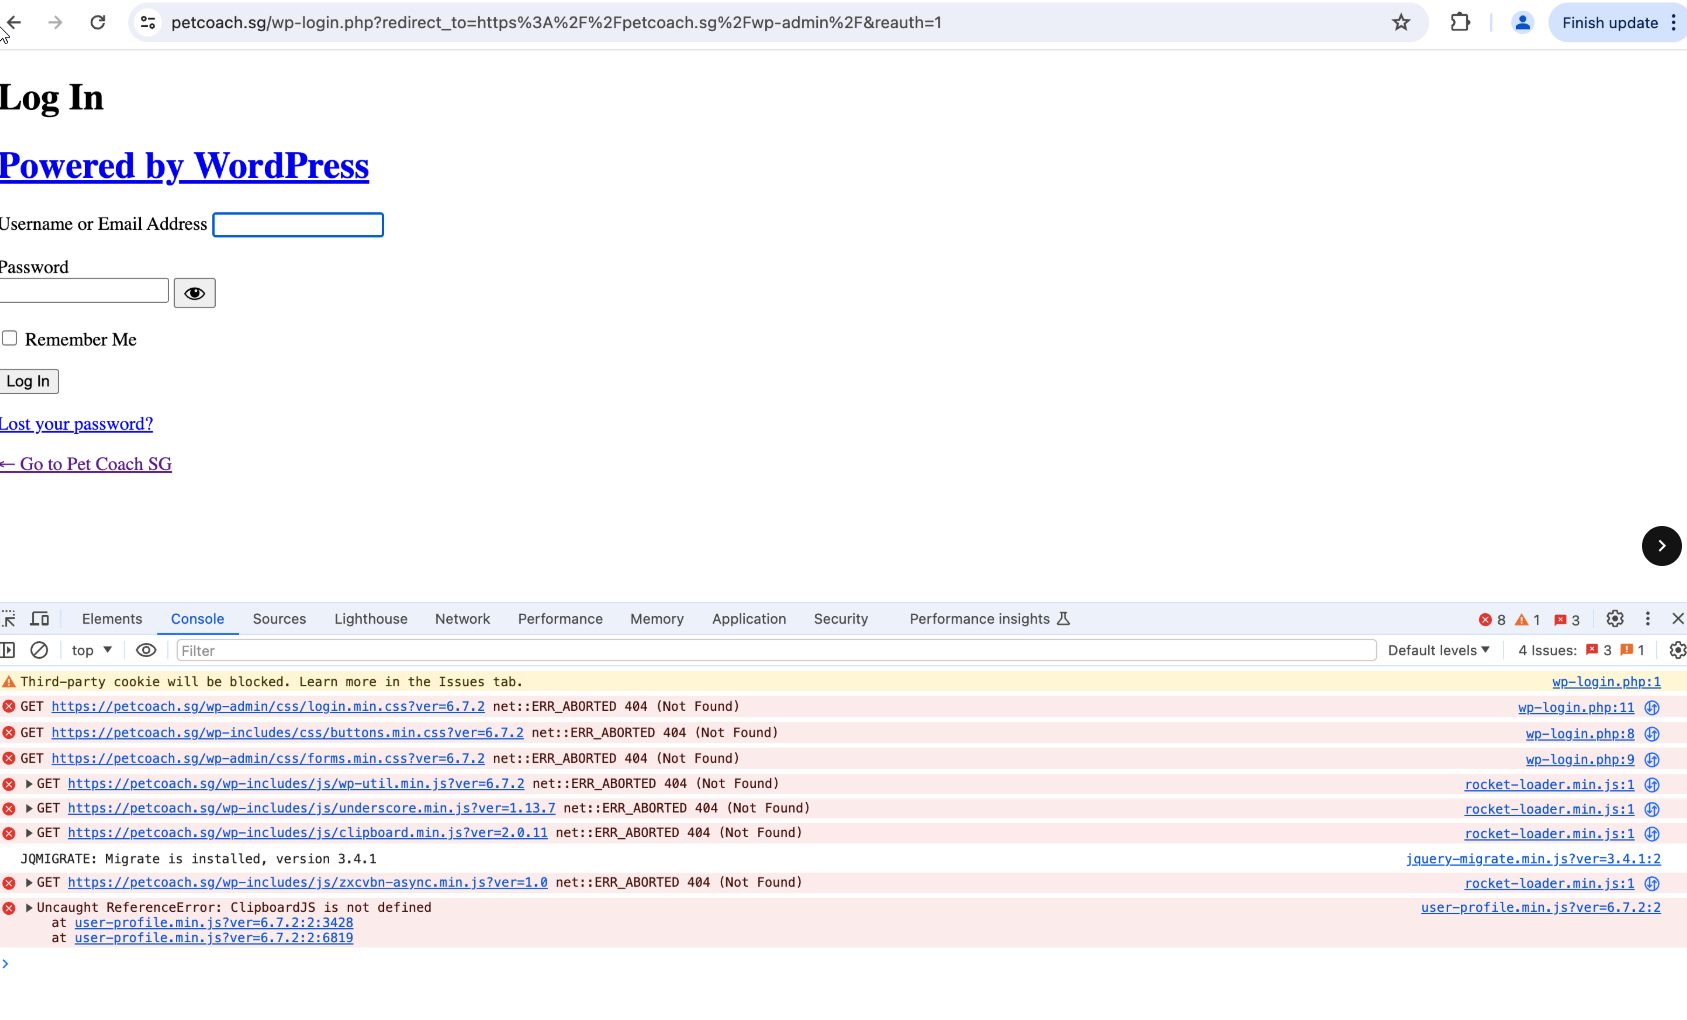Open DevTools more options kebab menu
Viewport: 1687px width, 1020px height.
[x=1648, y=619]
